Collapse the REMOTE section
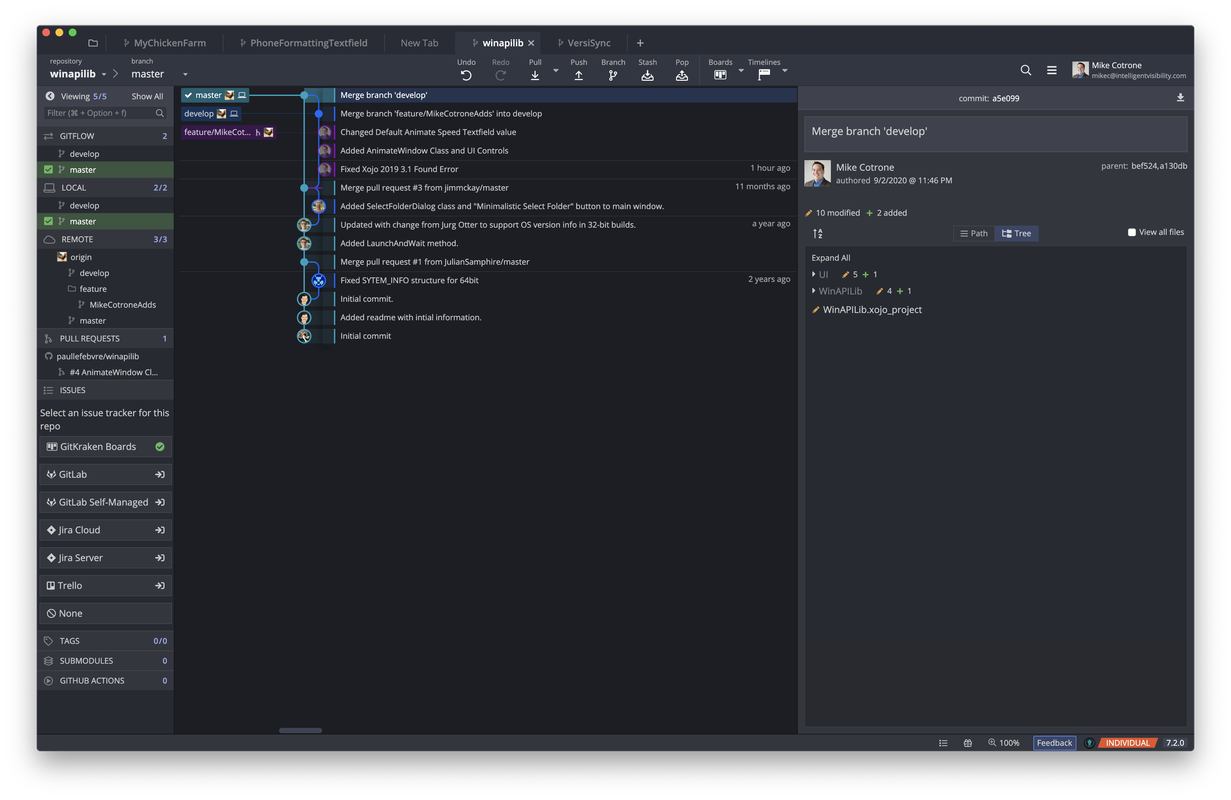The image size is (1231, 800). point(106,239)
